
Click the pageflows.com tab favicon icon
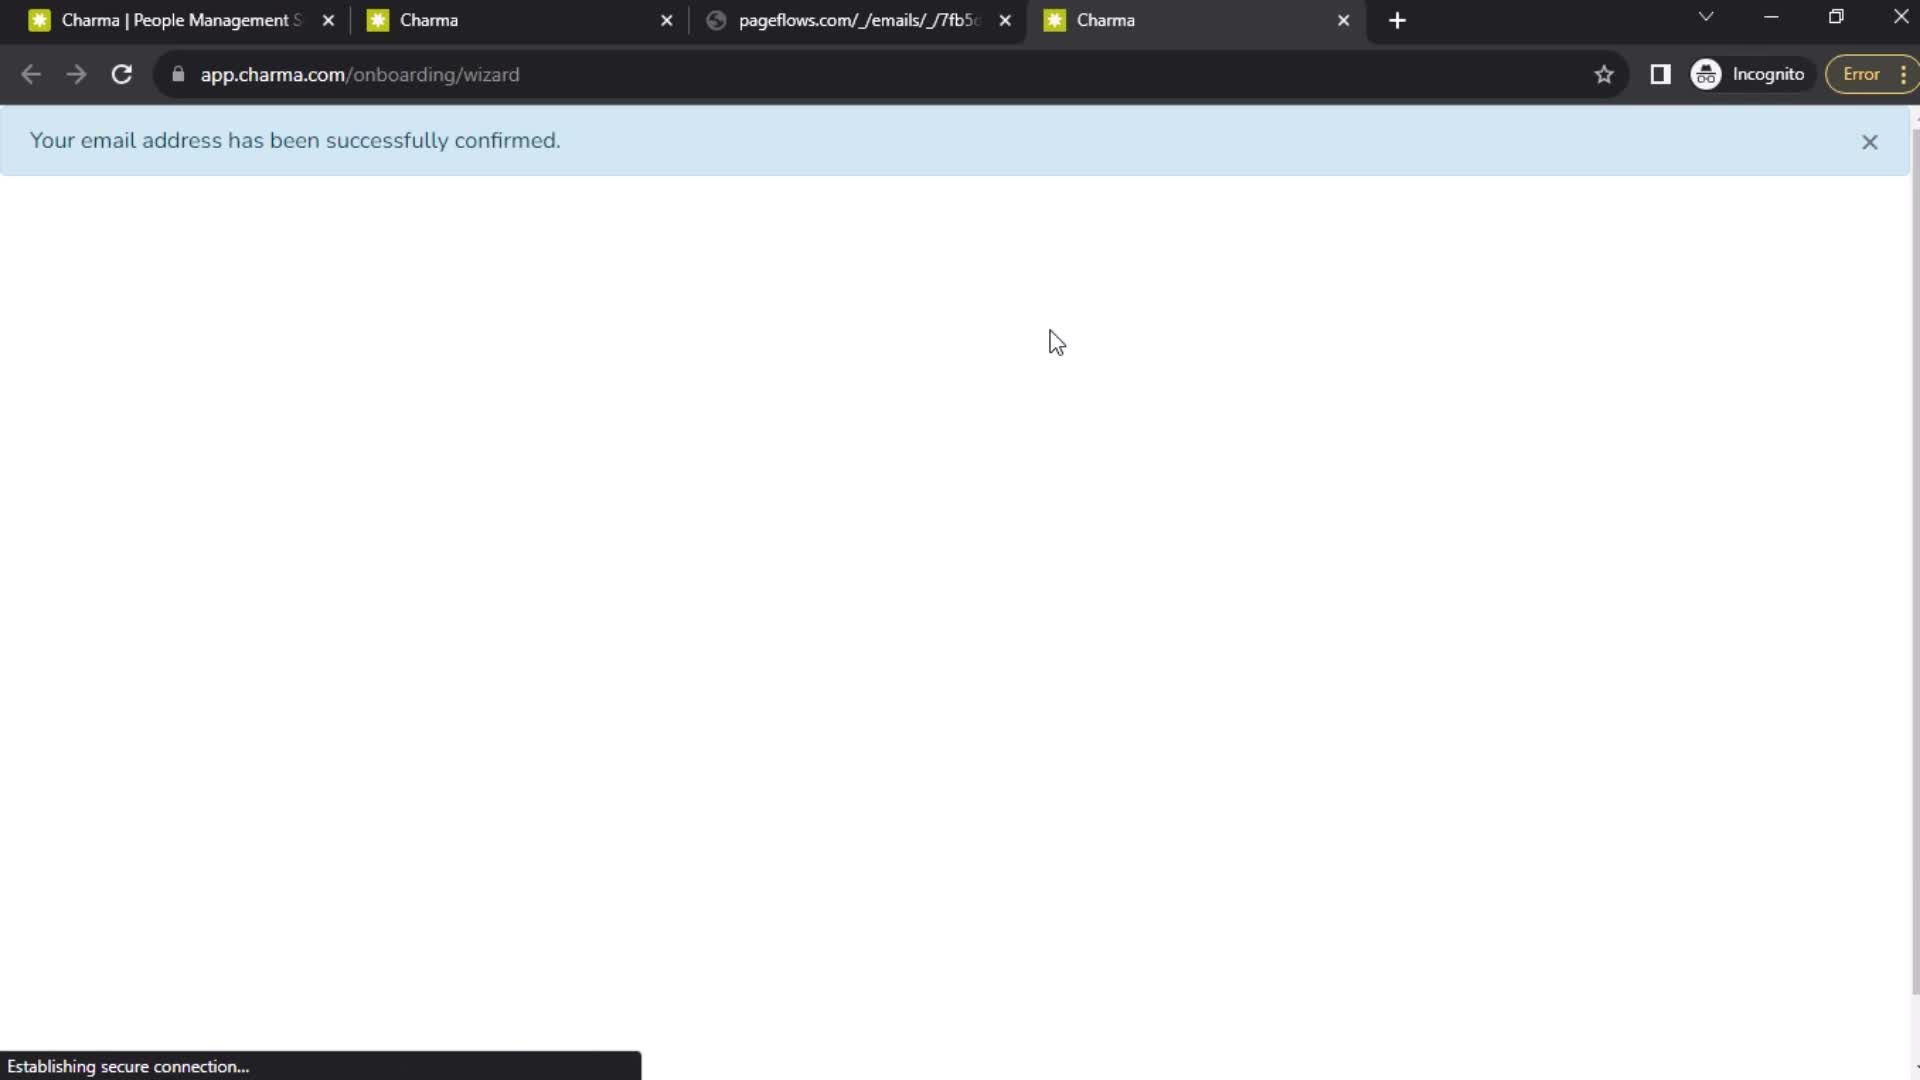pos(716,20)
